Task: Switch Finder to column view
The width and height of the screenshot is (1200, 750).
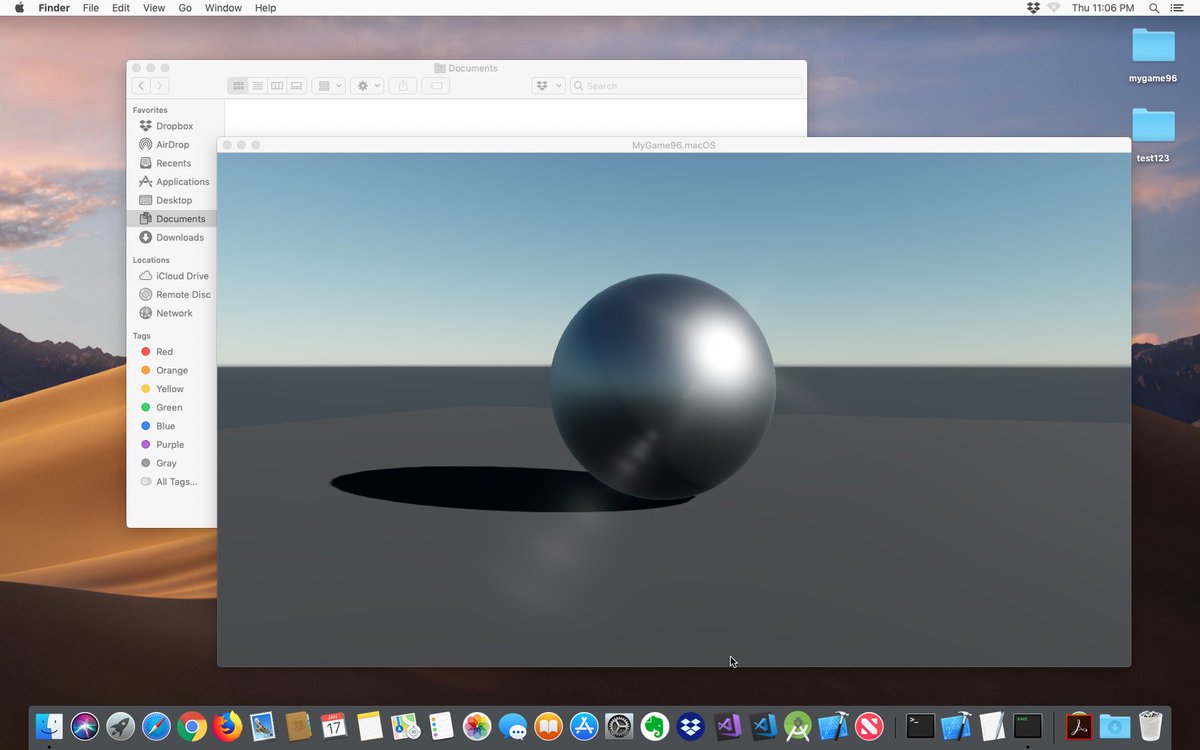Action: 277,86
